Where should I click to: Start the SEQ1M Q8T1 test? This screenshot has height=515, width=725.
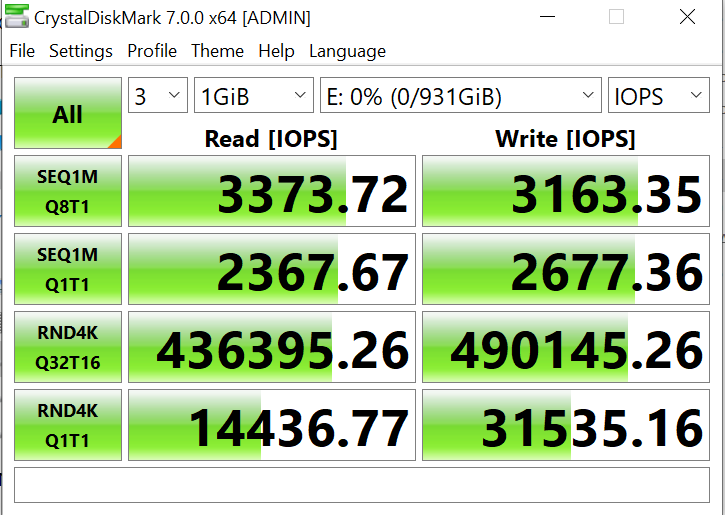coord(68,191)
